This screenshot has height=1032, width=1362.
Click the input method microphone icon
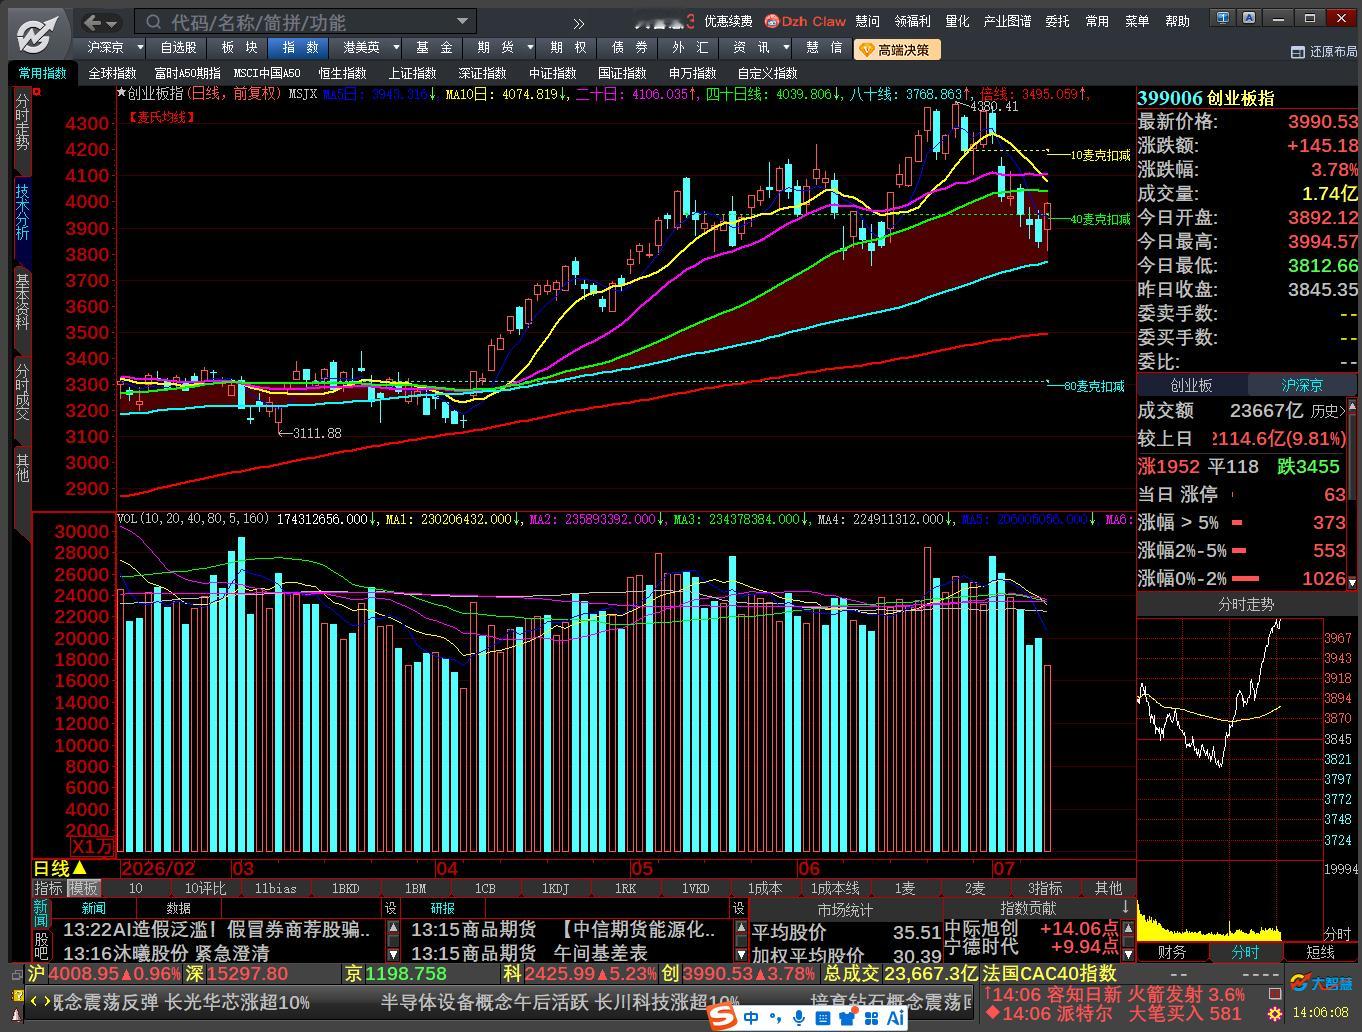click(799, 1018)
